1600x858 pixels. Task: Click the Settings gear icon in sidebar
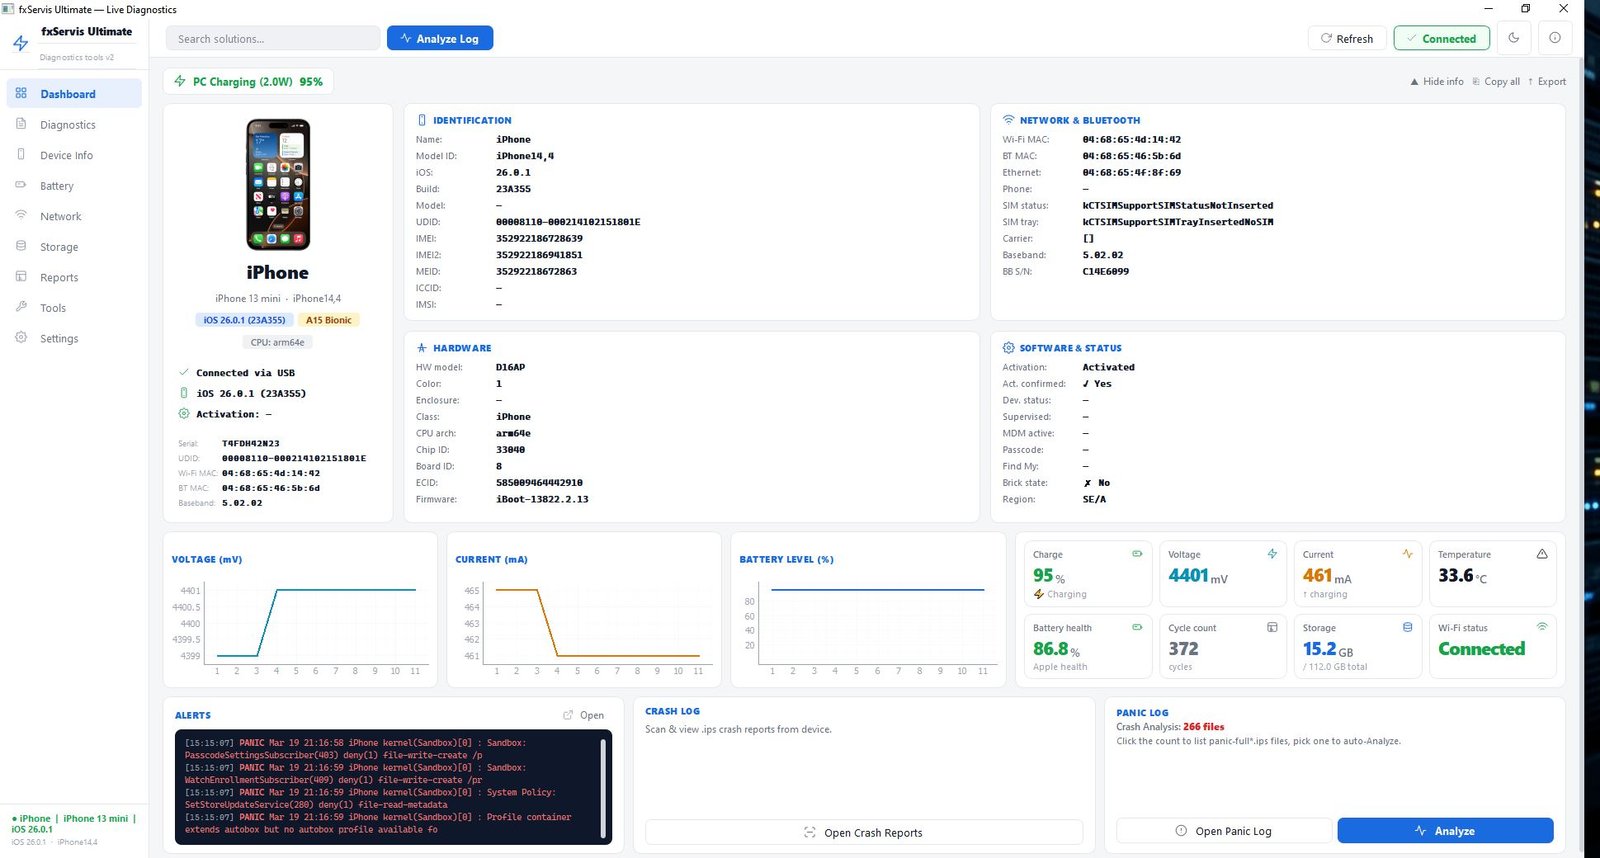click(x=21, y=337)
